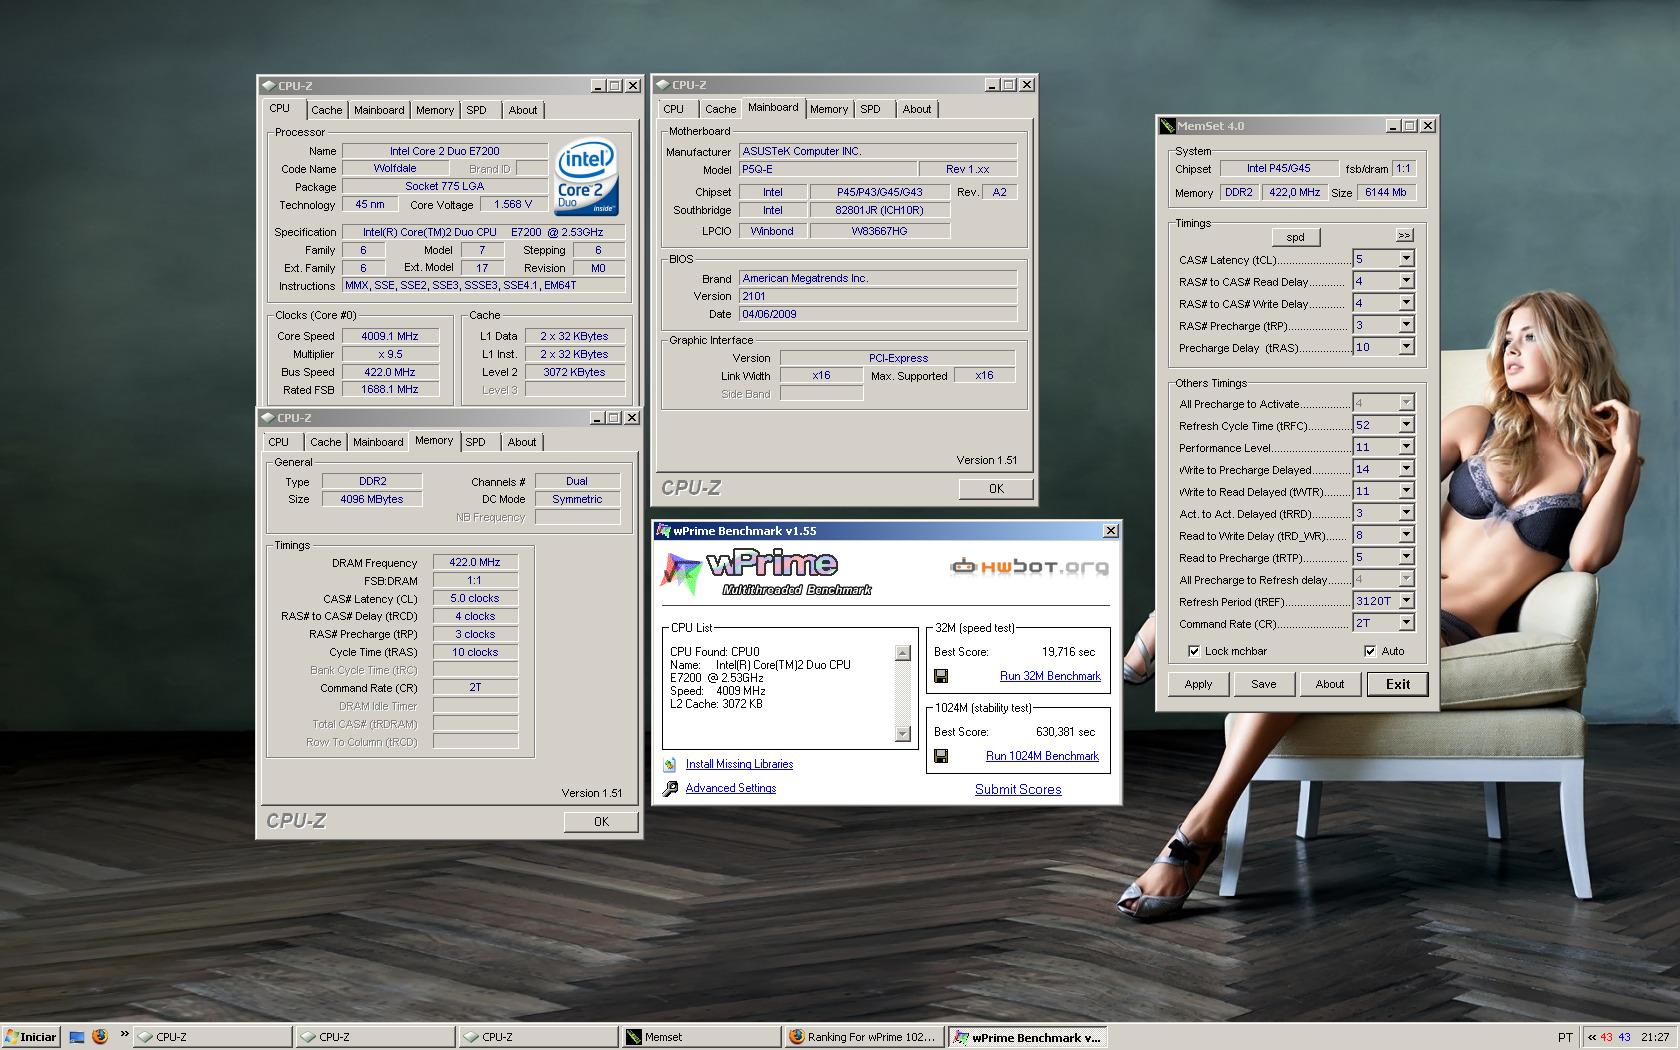Viewport: 1680px width, 1050px height.
Task: Expand the hidden quick launch icons chevron
Action: 124,1034
